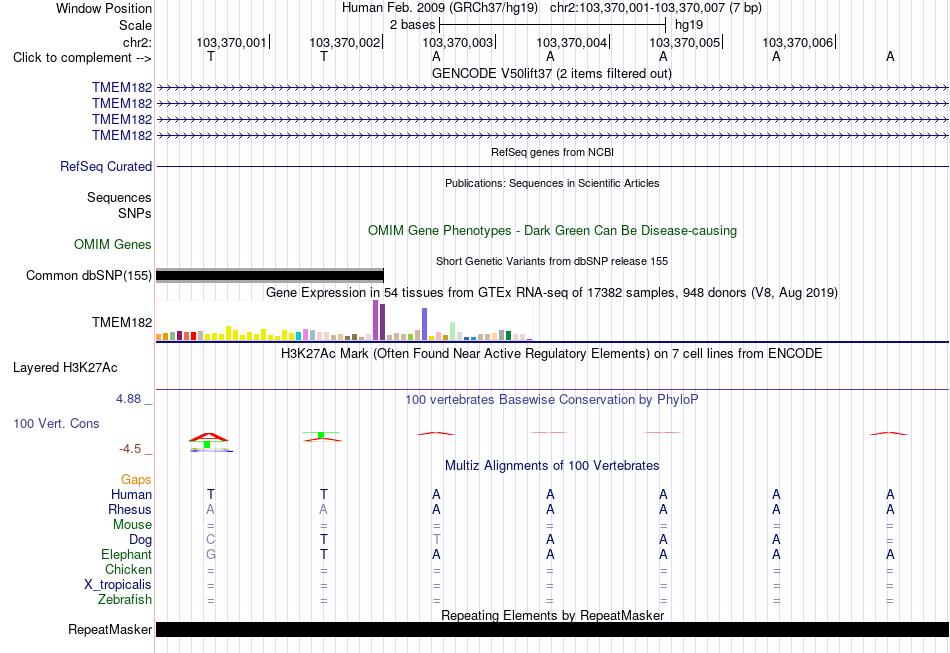Click the '2 bases' scale text
The height and width of the screenshot is (653, 950).
click(x=413, y=25)
